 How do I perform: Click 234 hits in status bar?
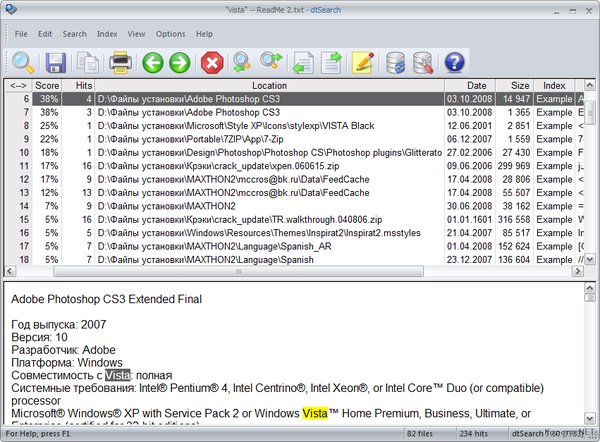pyautogui.click(x=474, y=434)
